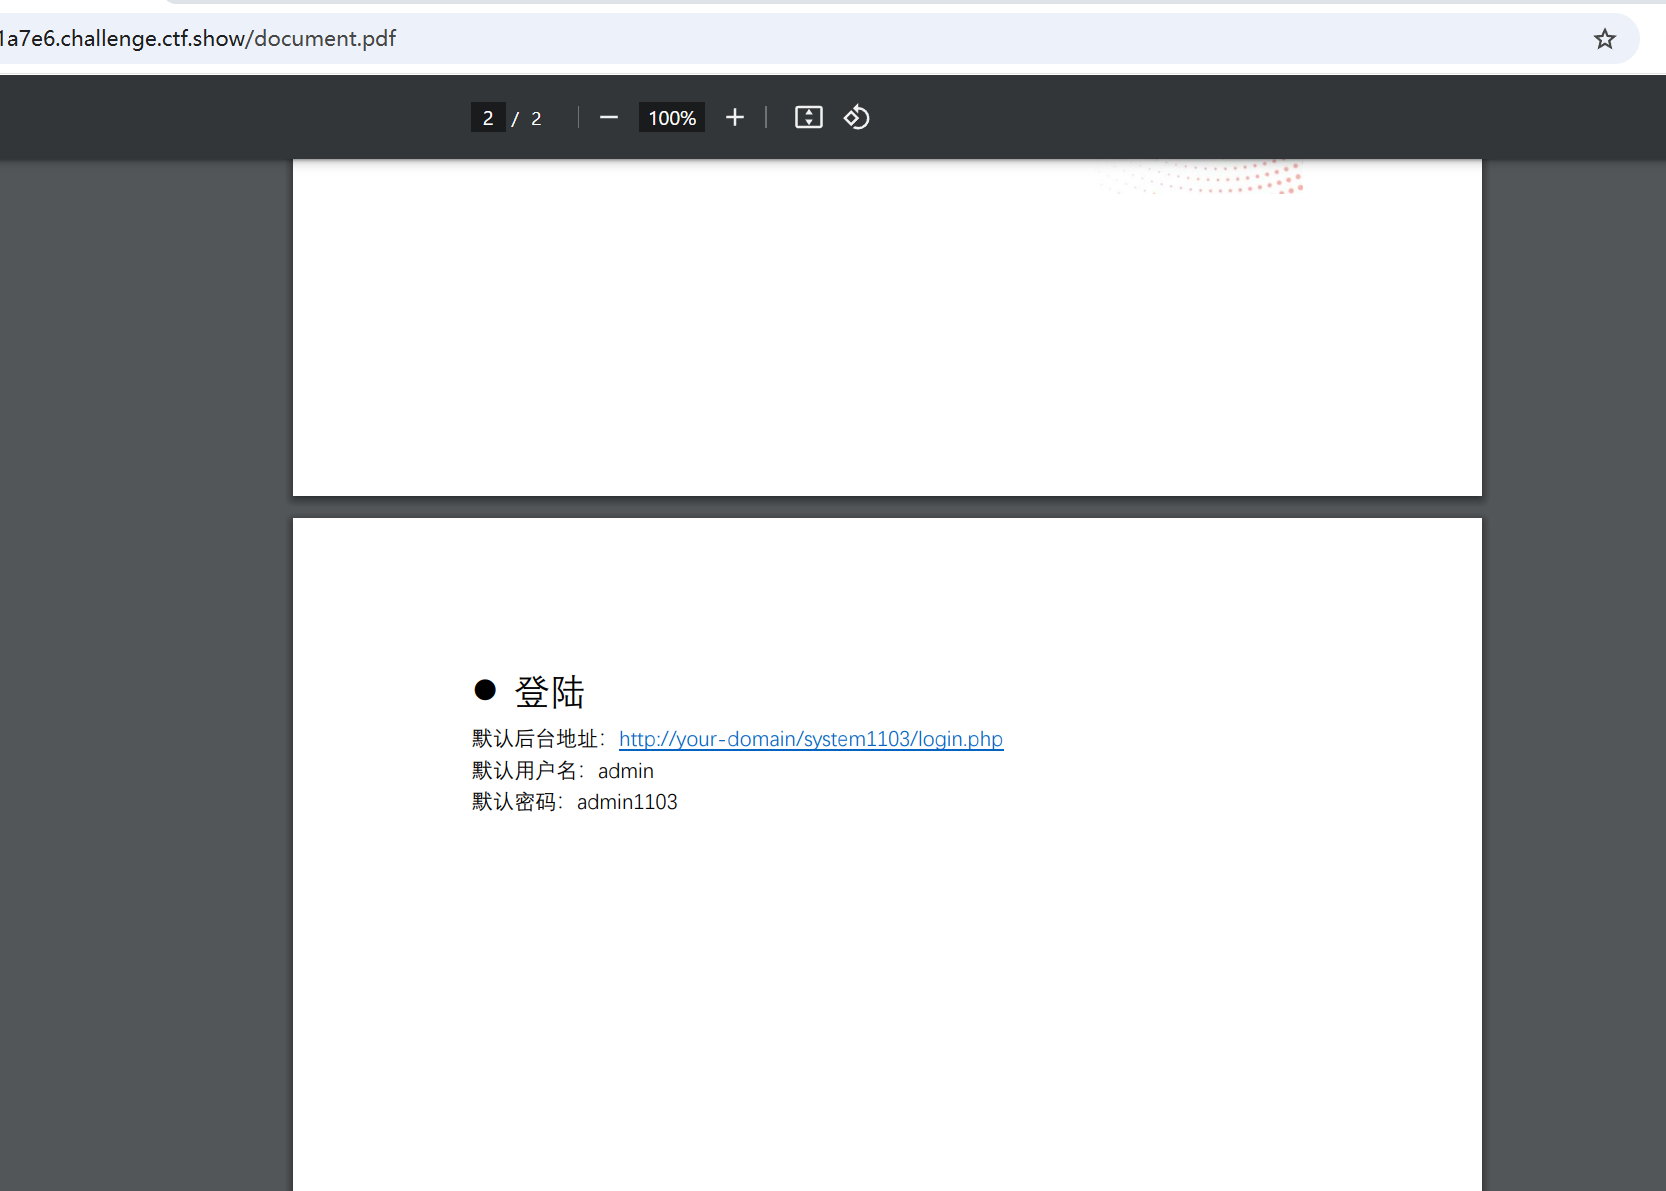The image size is (1666, 1191).
Task: Click the black bullet before 登陆
Action: 485,690
